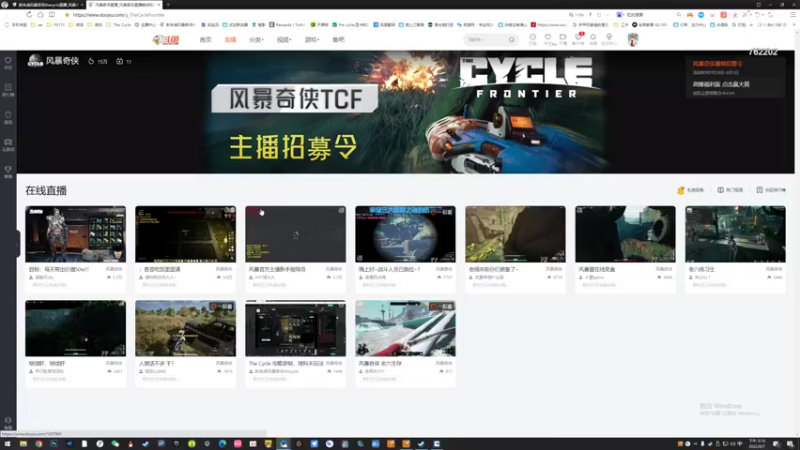The image size is (800, 450).
Task: Open the 风暴奇侠 老六生存 stream thumbnail
Action: pos(406,328)
